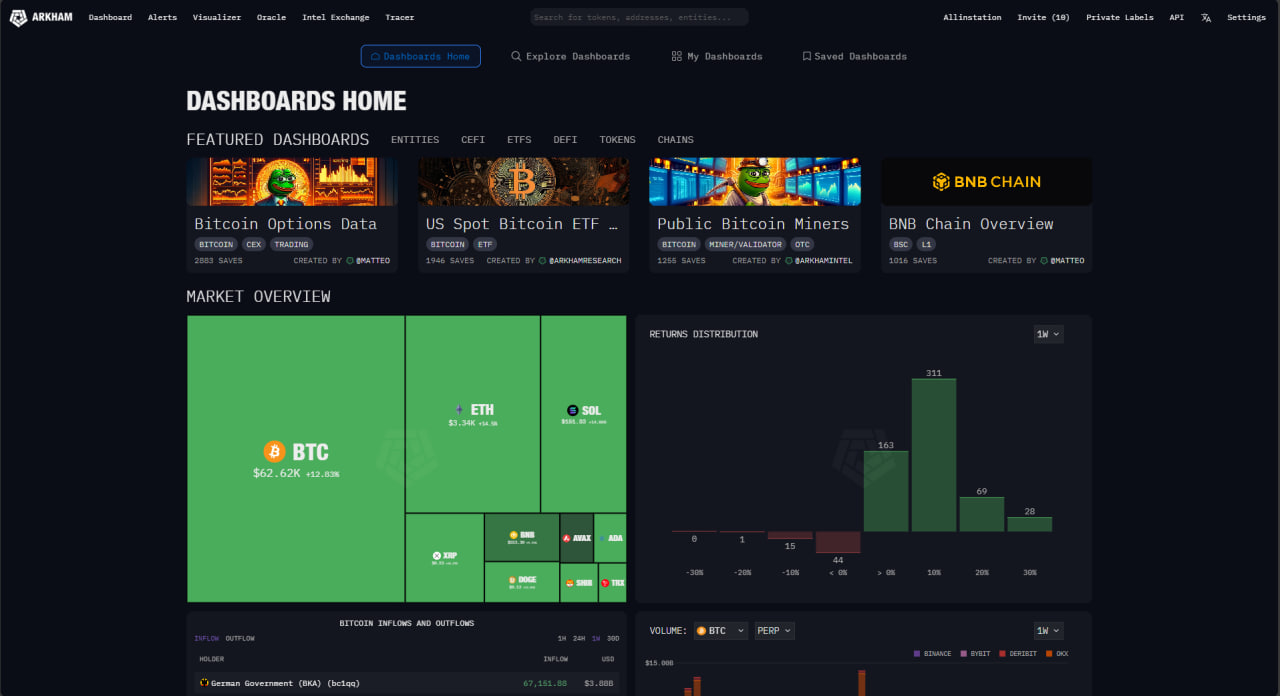Screen dimensions: 1280x696
Task: Click the ADA tile in the treemap
Action: click(x=611, y=538)
